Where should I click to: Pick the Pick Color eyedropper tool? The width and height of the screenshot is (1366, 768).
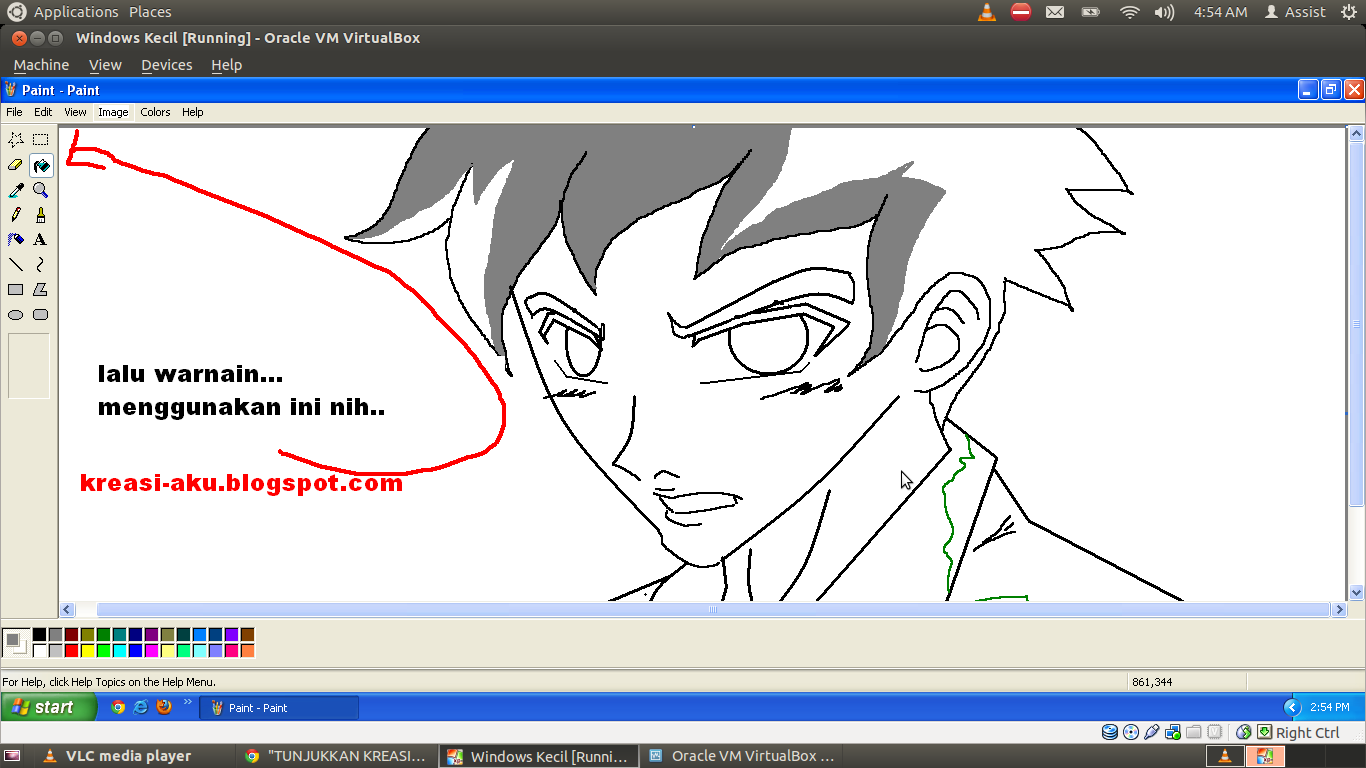pyautogui.click(x=16, y=190)
